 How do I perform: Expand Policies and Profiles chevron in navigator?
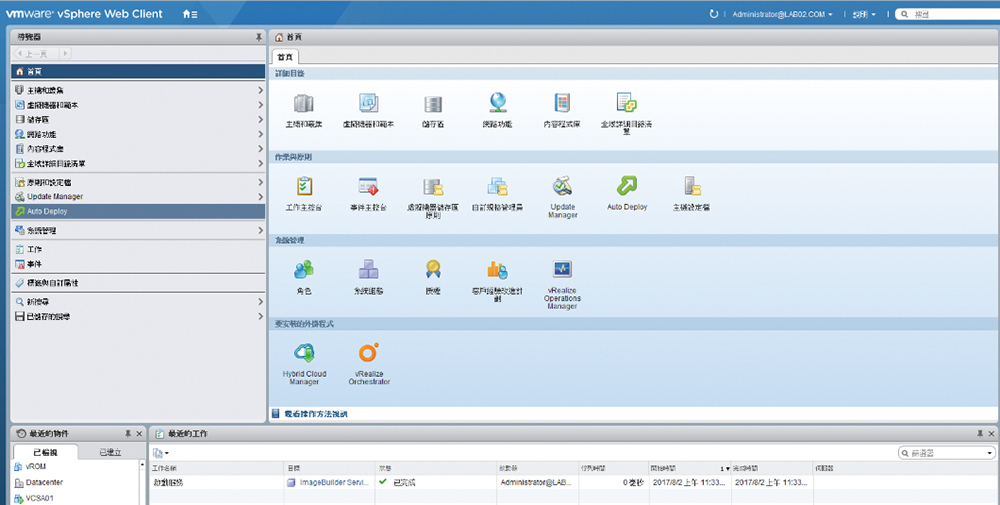pos(260,182)
